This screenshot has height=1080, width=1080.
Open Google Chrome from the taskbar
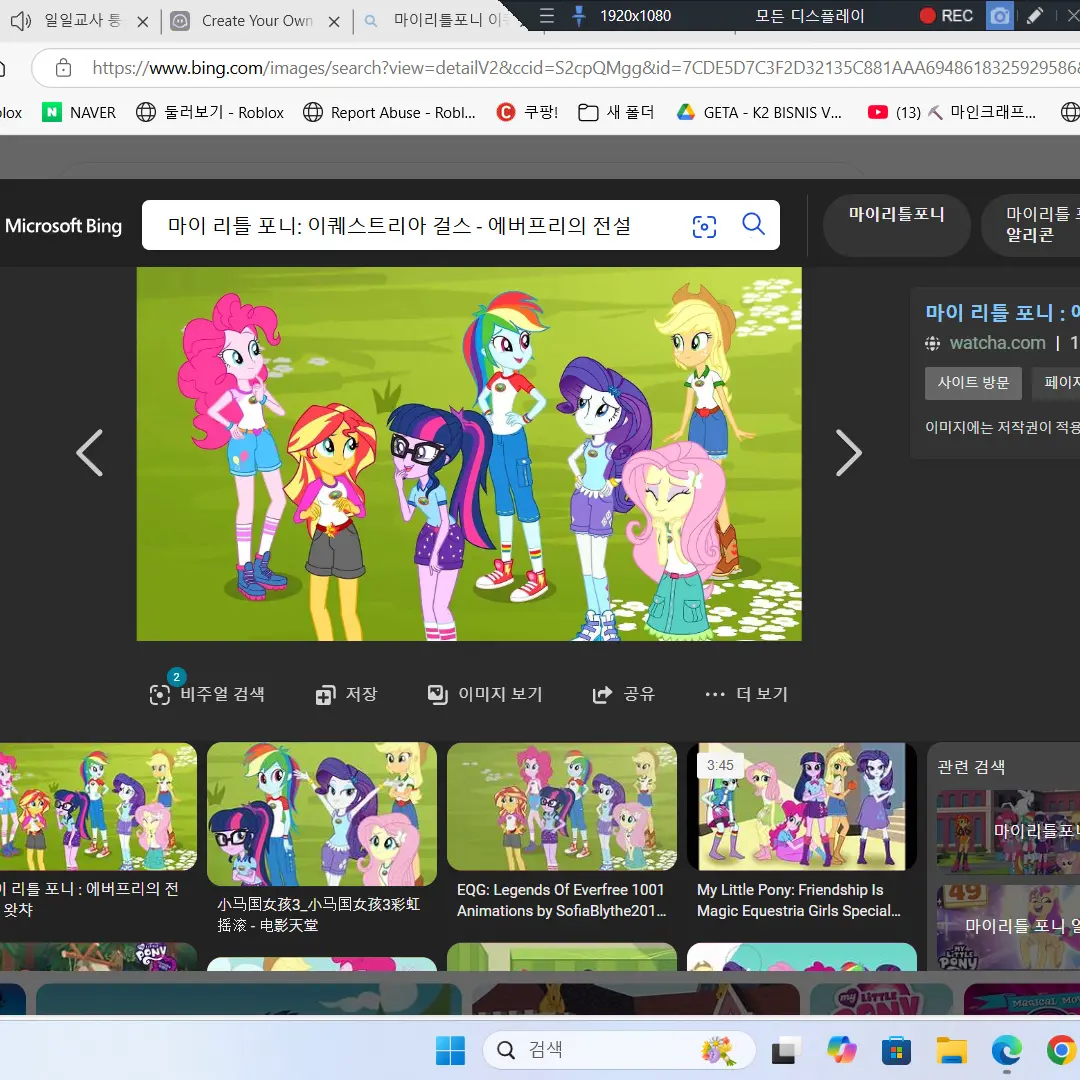(x=1062, y=1051)
